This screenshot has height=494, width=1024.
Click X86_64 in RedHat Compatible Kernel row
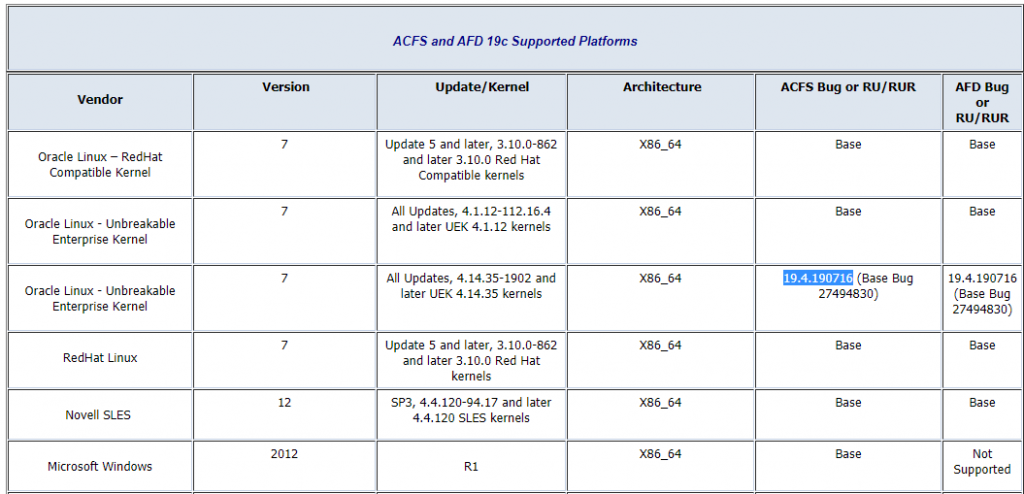(660, 144)
